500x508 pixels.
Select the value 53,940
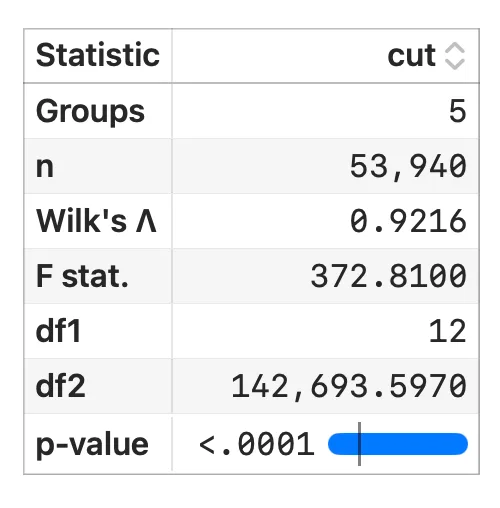pos(408,167)
